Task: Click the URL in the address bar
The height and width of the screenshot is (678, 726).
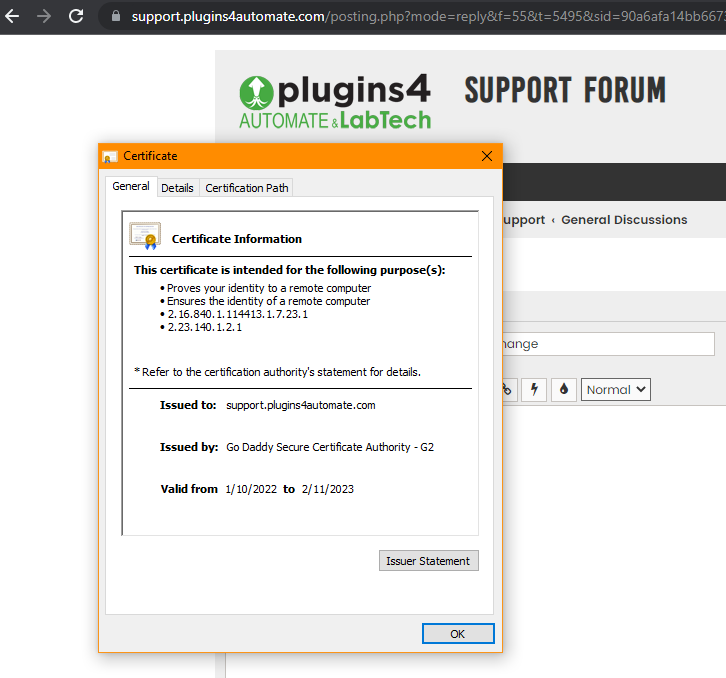Action: [428, 16]
